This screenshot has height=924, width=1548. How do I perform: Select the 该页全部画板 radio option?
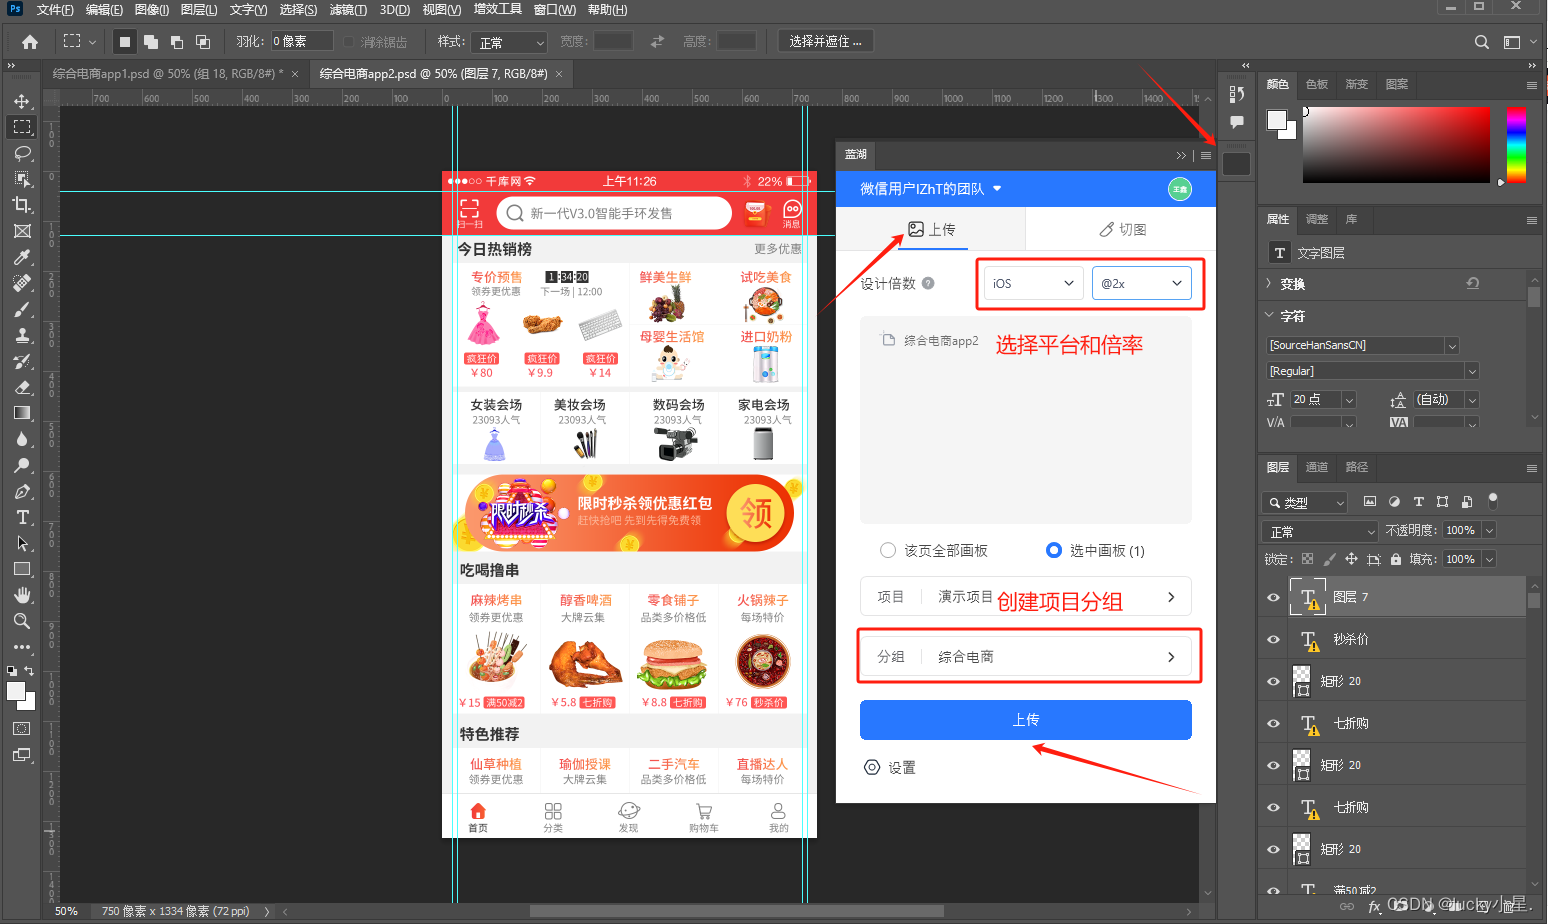click(x=888, y=550)
